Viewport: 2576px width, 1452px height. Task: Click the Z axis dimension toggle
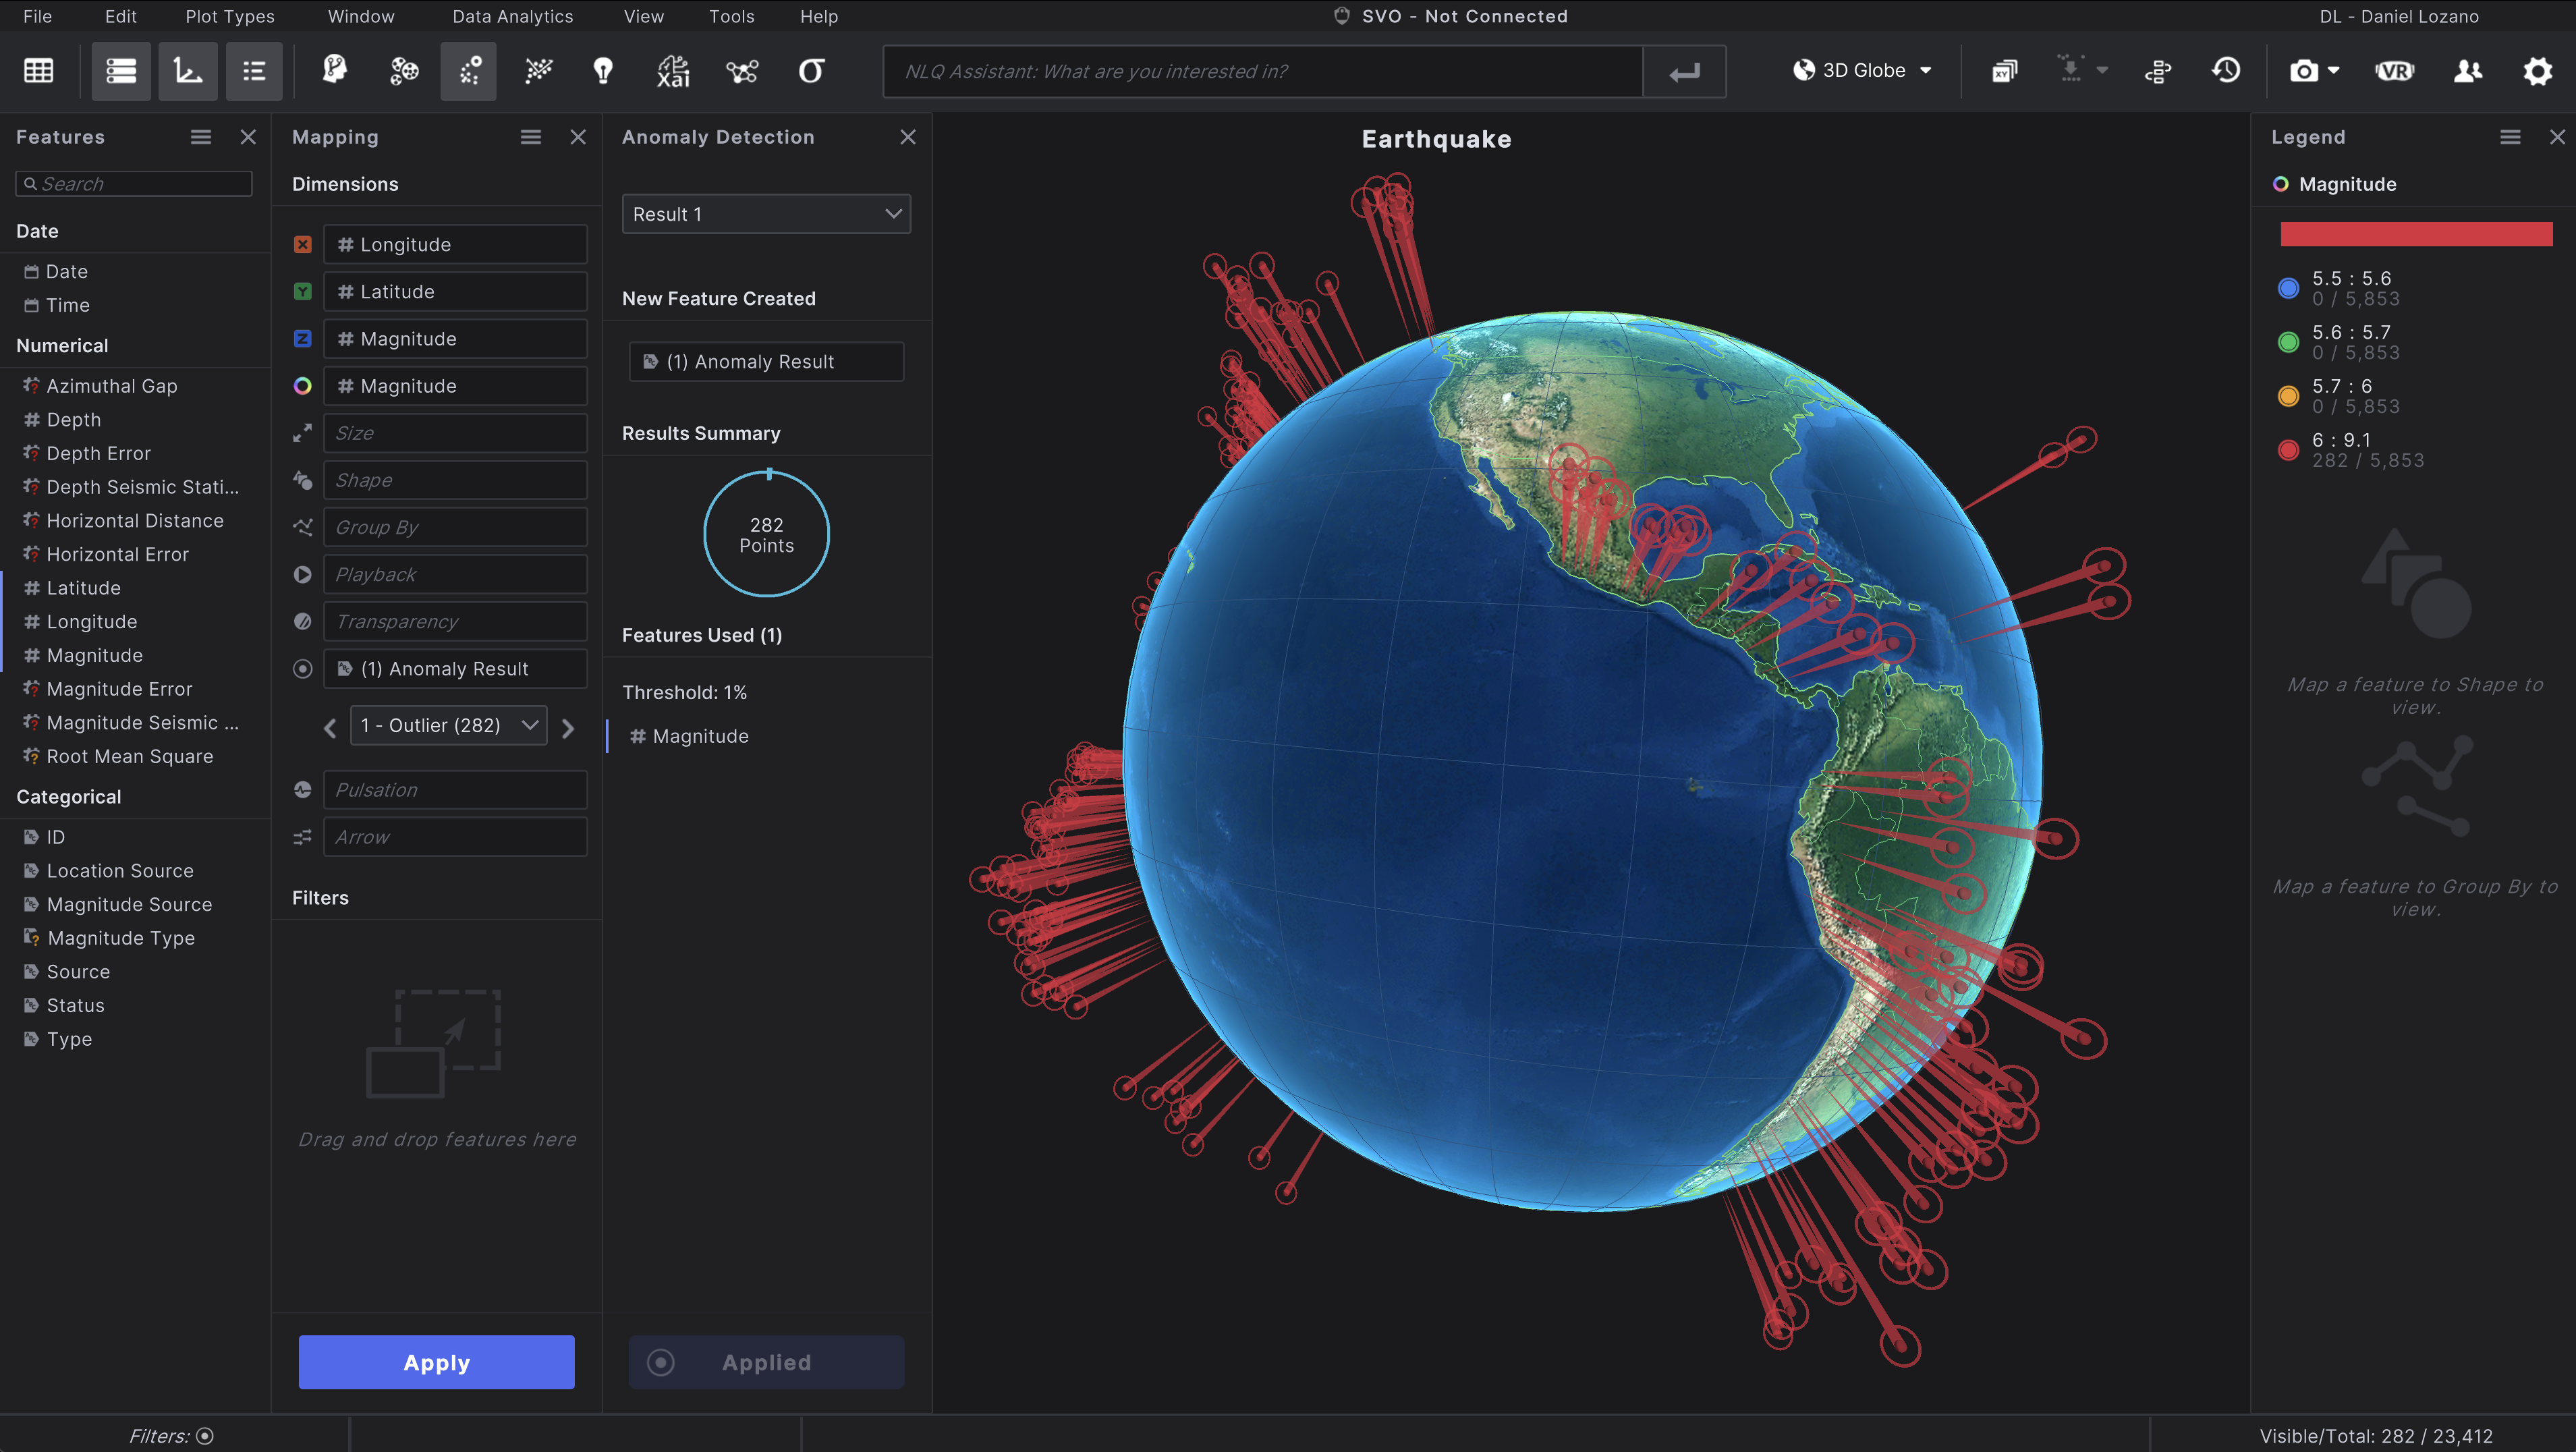pyautogui.click(x=303, y=339)
